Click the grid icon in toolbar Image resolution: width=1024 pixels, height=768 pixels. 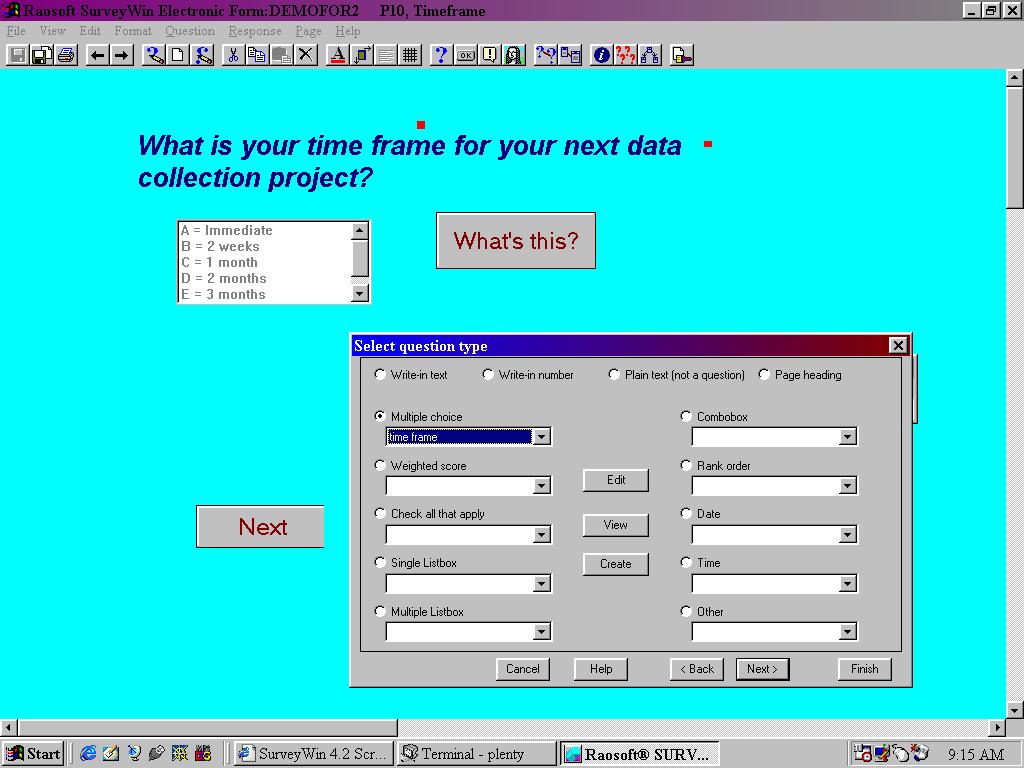coord(410,55)
